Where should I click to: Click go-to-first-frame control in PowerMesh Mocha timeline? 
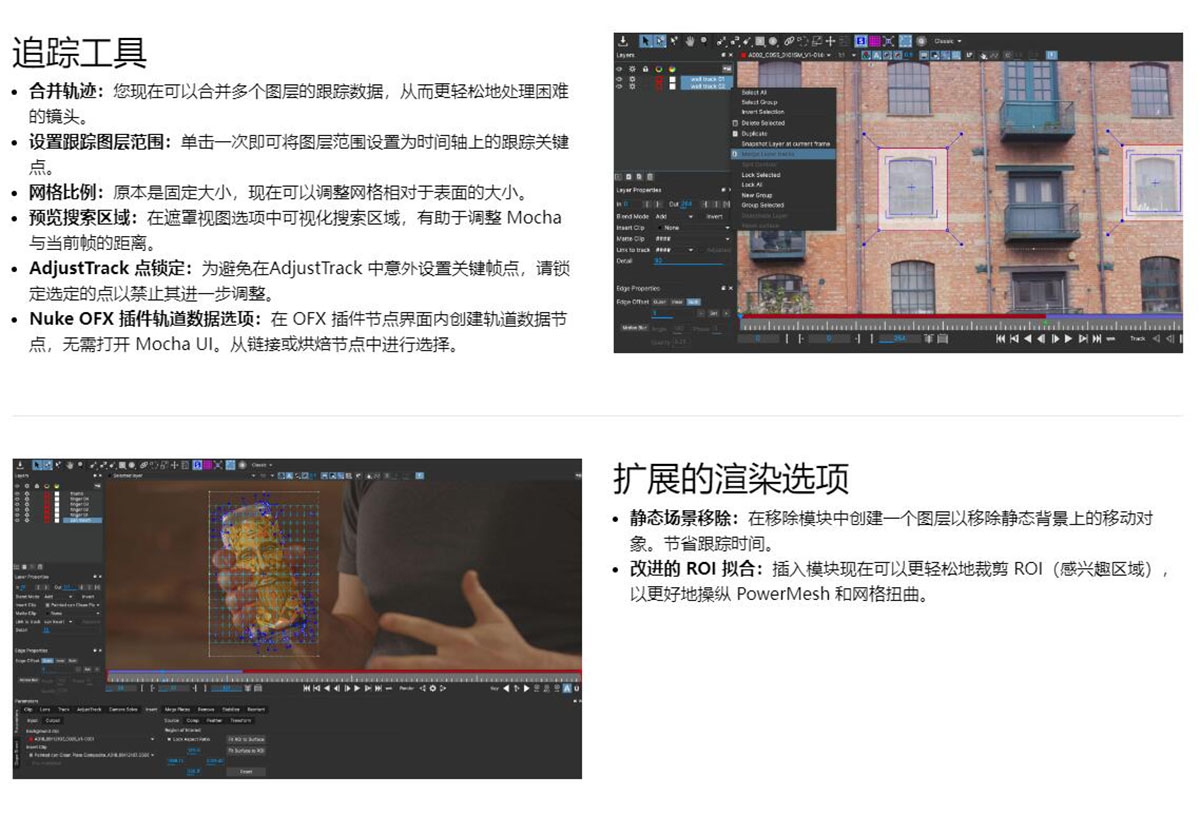(x=307, y=688)
